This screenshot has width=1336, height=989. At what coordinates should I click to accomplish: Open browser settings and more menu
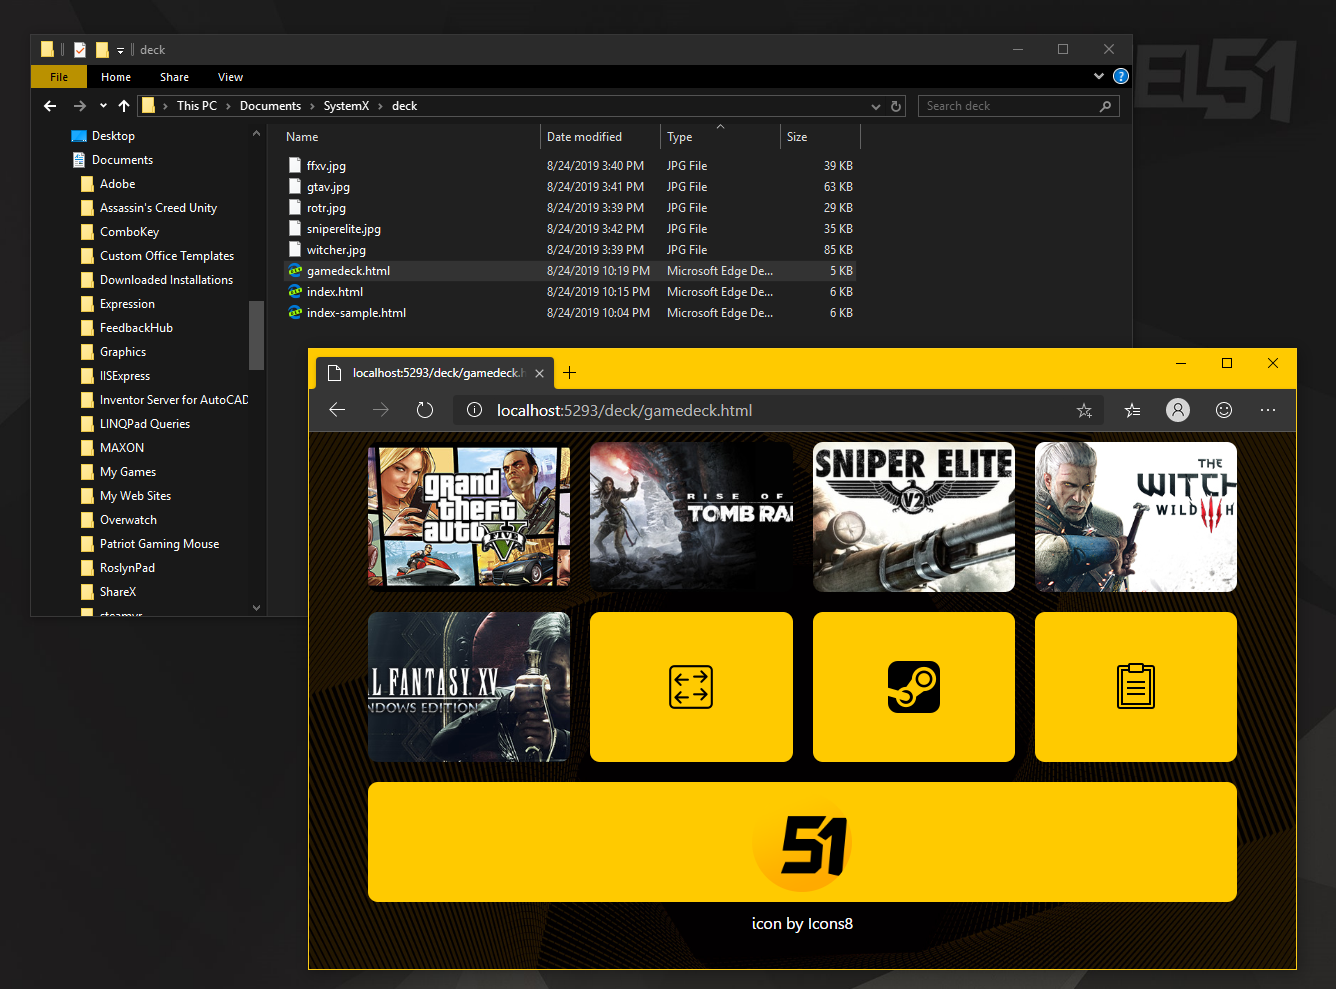click(1268, 410)
